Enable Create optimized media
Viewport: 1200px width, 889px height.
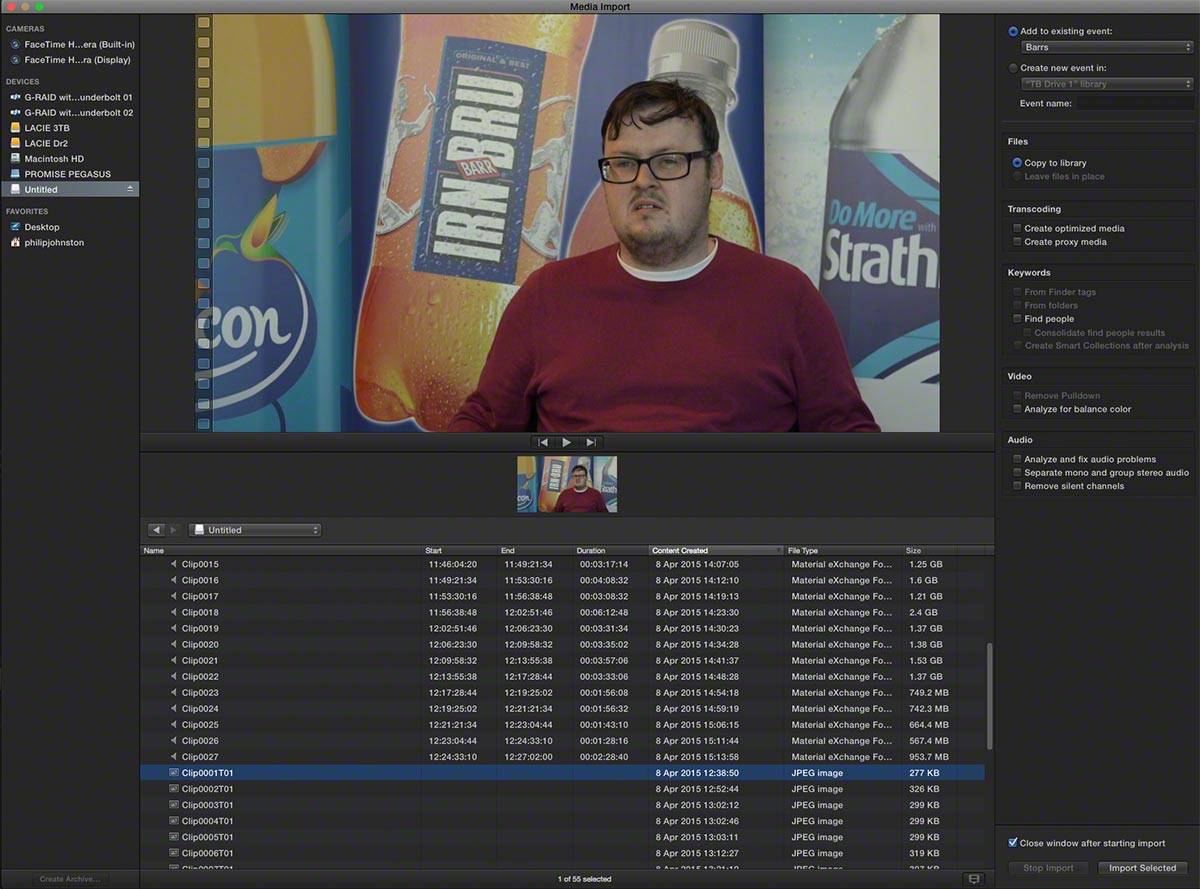(x=1017, y=229)
